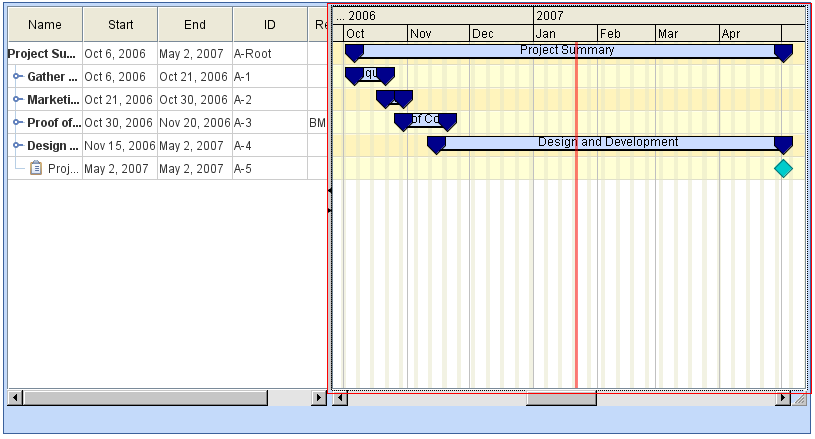Click the left scroll arrow of the Gantt scrollbar
The width and height of the screenshot is (815, 439).
point(341,398)
